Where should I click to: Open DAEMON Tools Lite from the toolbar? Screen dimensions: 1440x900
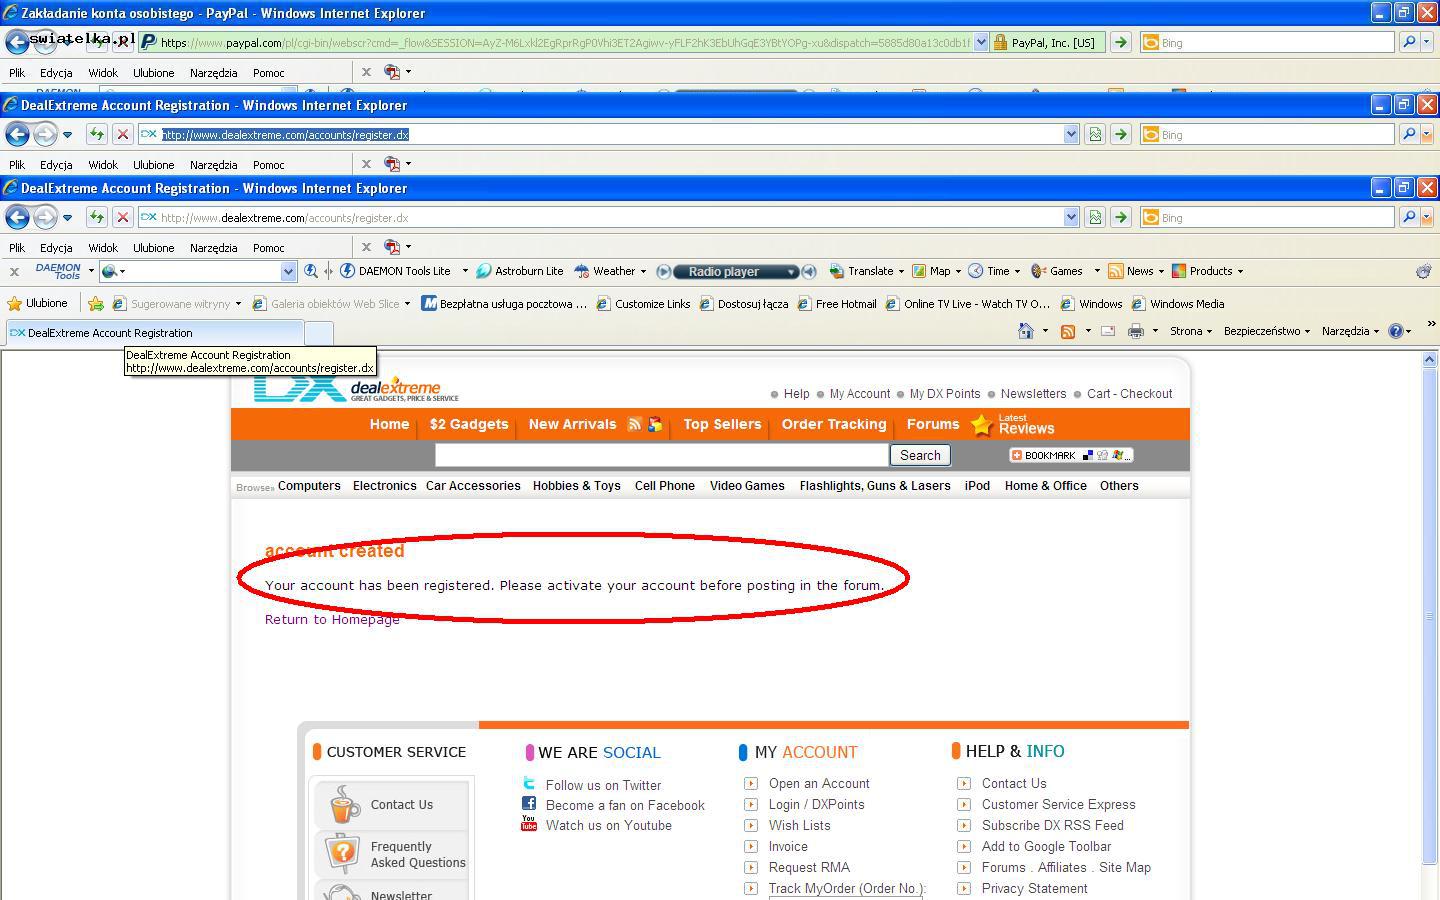[x=396, y=271]
